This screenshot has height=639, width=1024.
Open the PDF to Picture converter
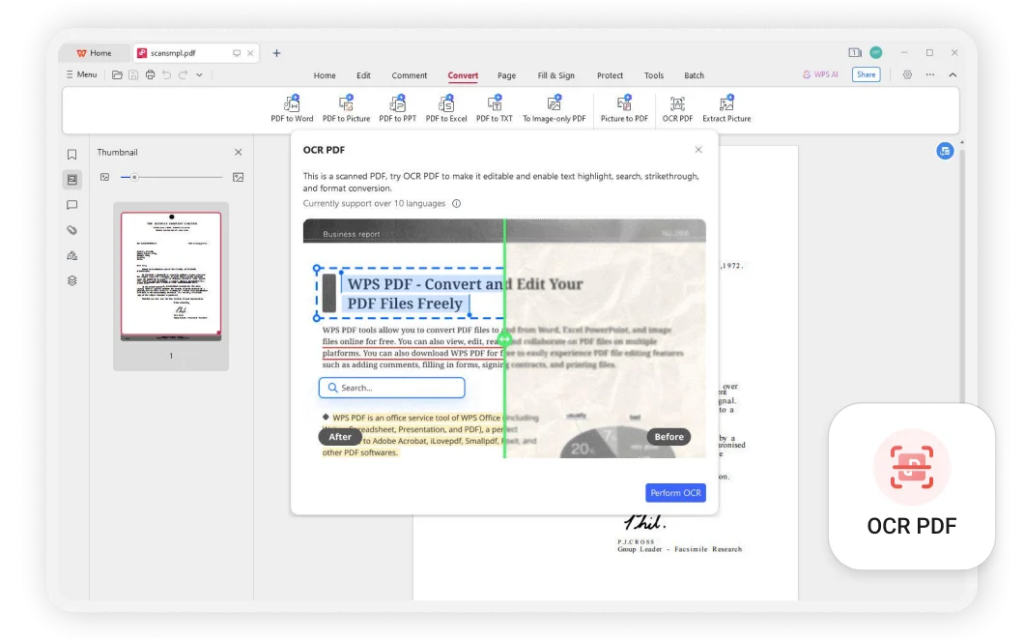346,108
